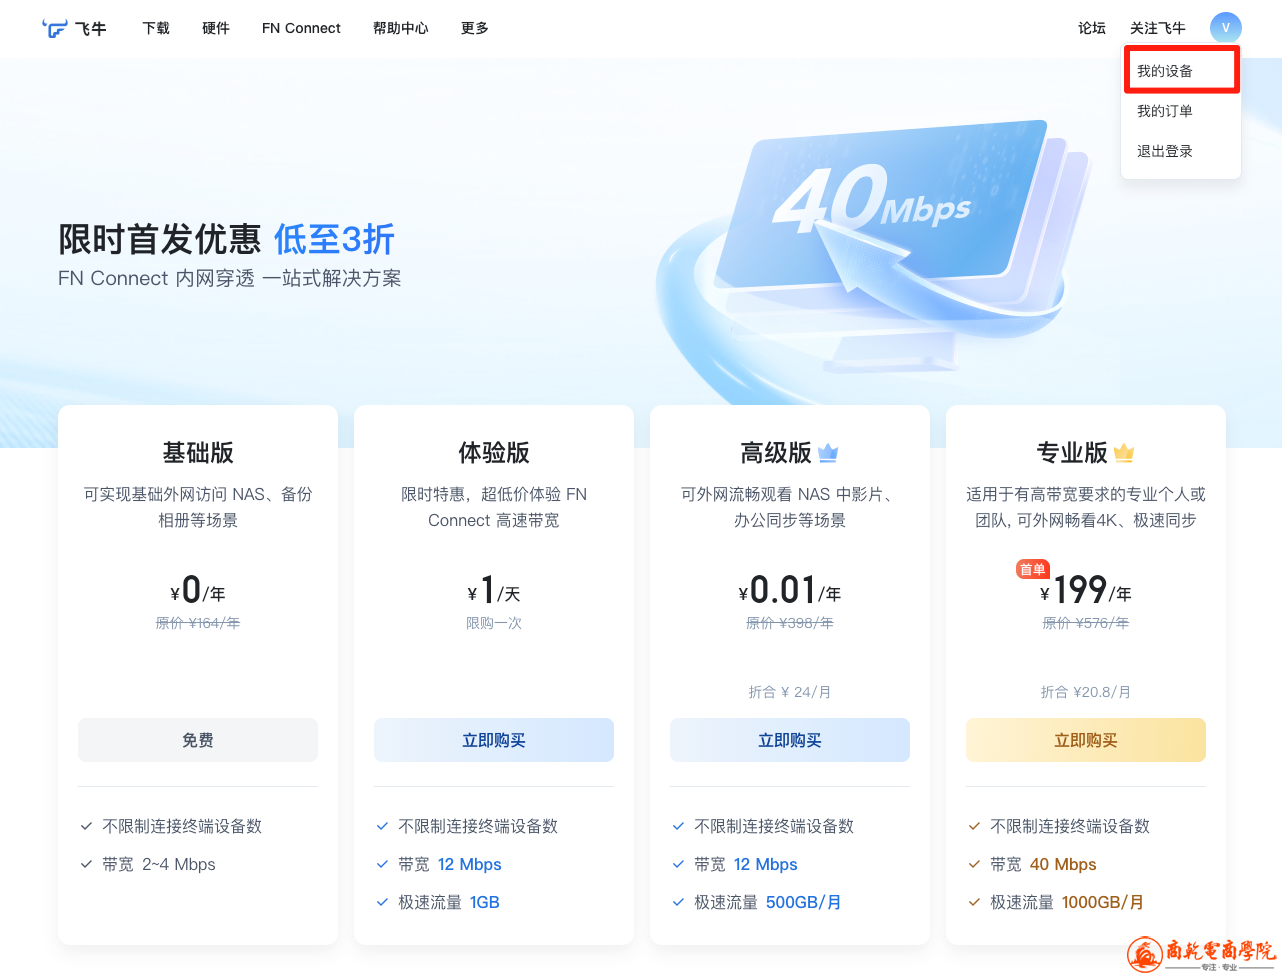Click the struck-out 原价 ¥576/年 text

pyautogui.click(x=1086, y=623)
